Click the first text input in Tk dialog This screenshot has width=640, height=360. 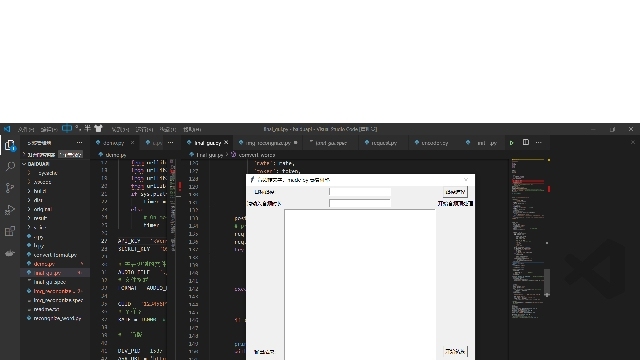(360, 192)
